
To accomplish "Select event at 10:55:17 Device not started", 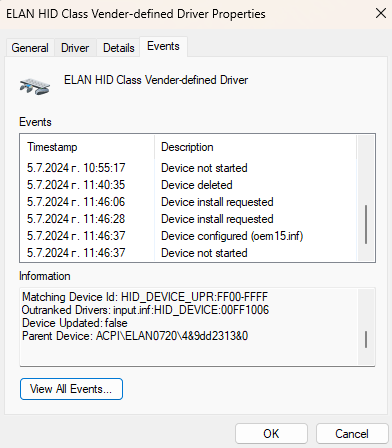I will [x=188, y=168].
